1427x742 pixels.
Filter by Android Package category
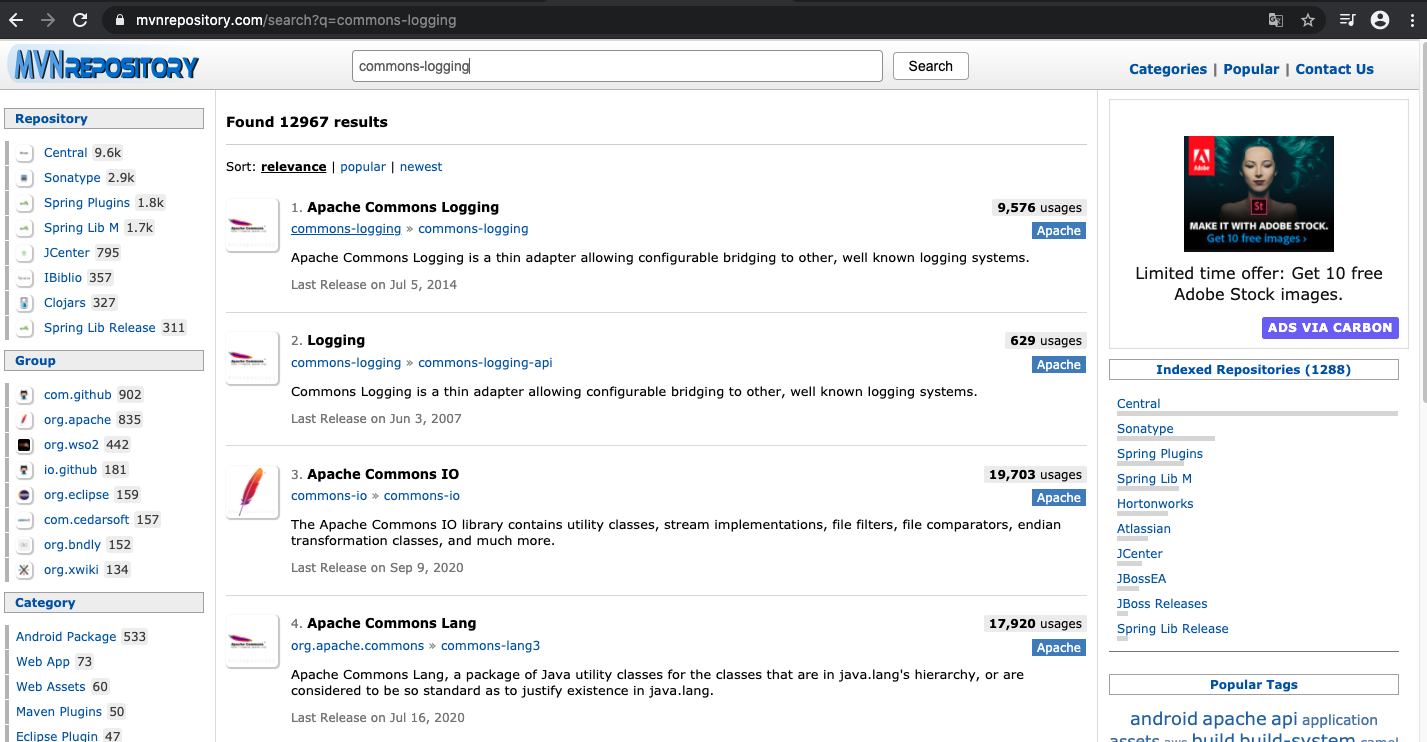(66, 637)
